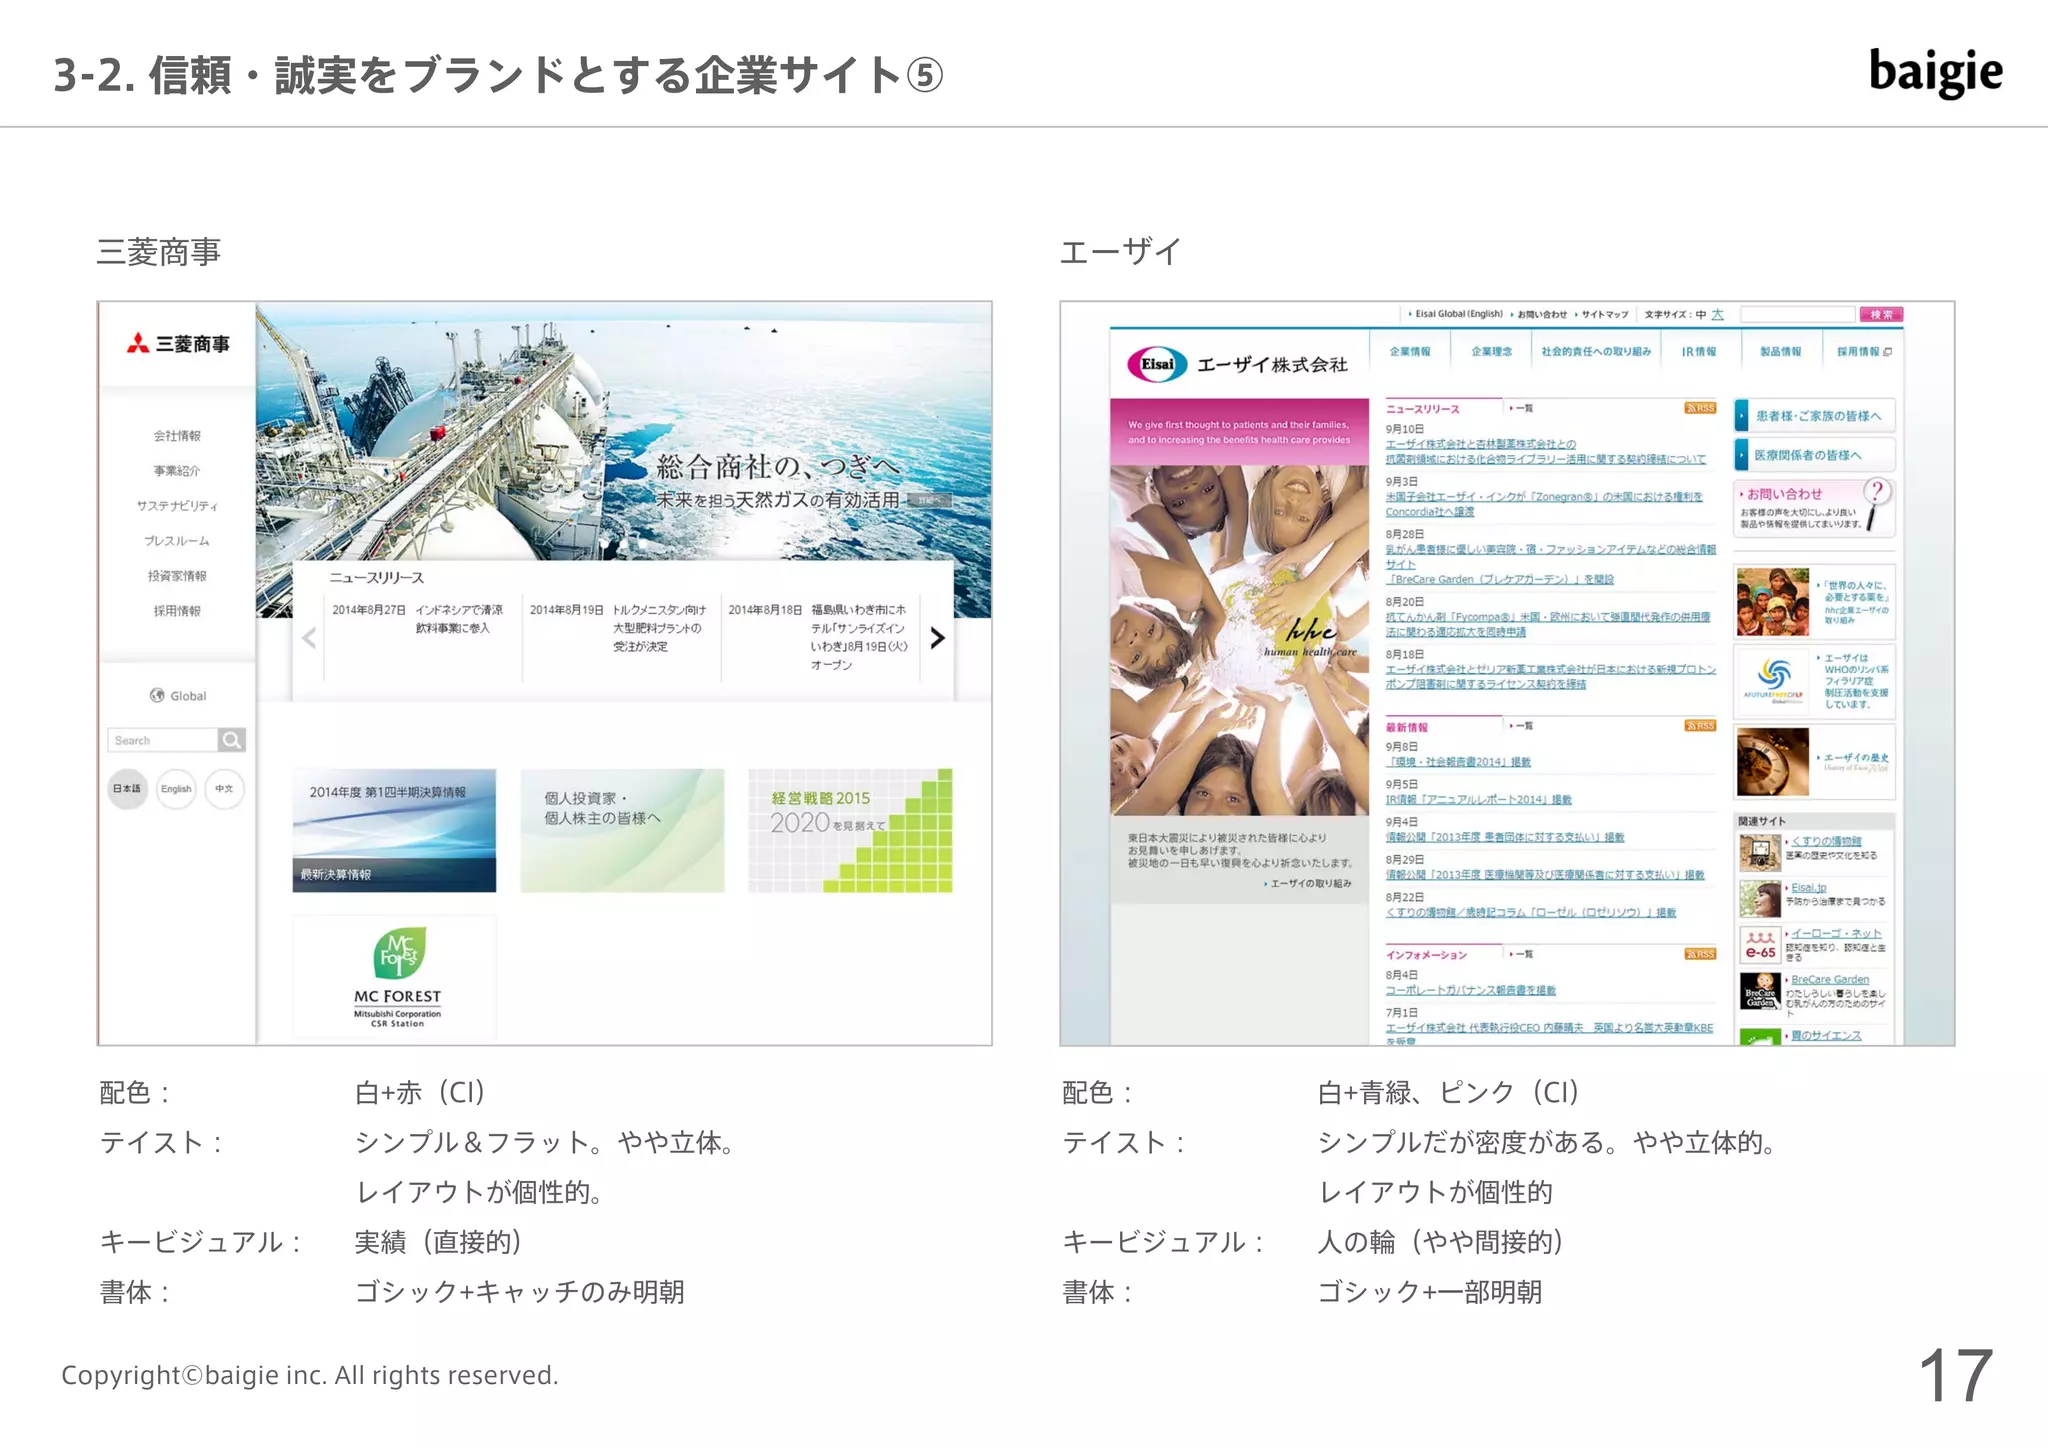This screenshot has width=2048, height=1448.
Task: Open 社会的責任への取り組み tab
Action: 1596,352
